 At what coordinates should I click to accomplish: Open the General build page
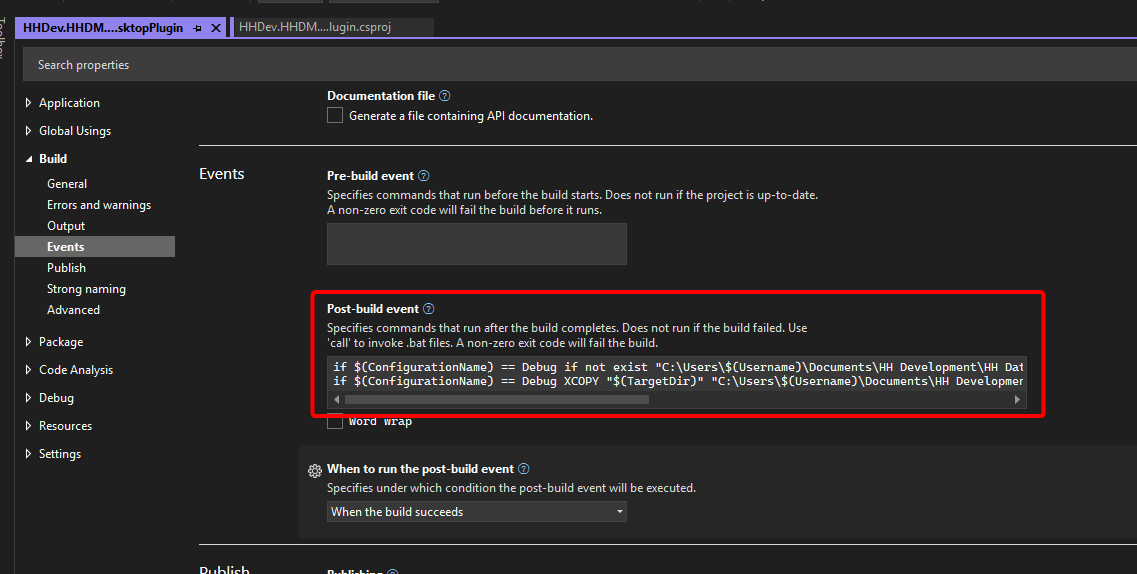(x=67, y=184)
